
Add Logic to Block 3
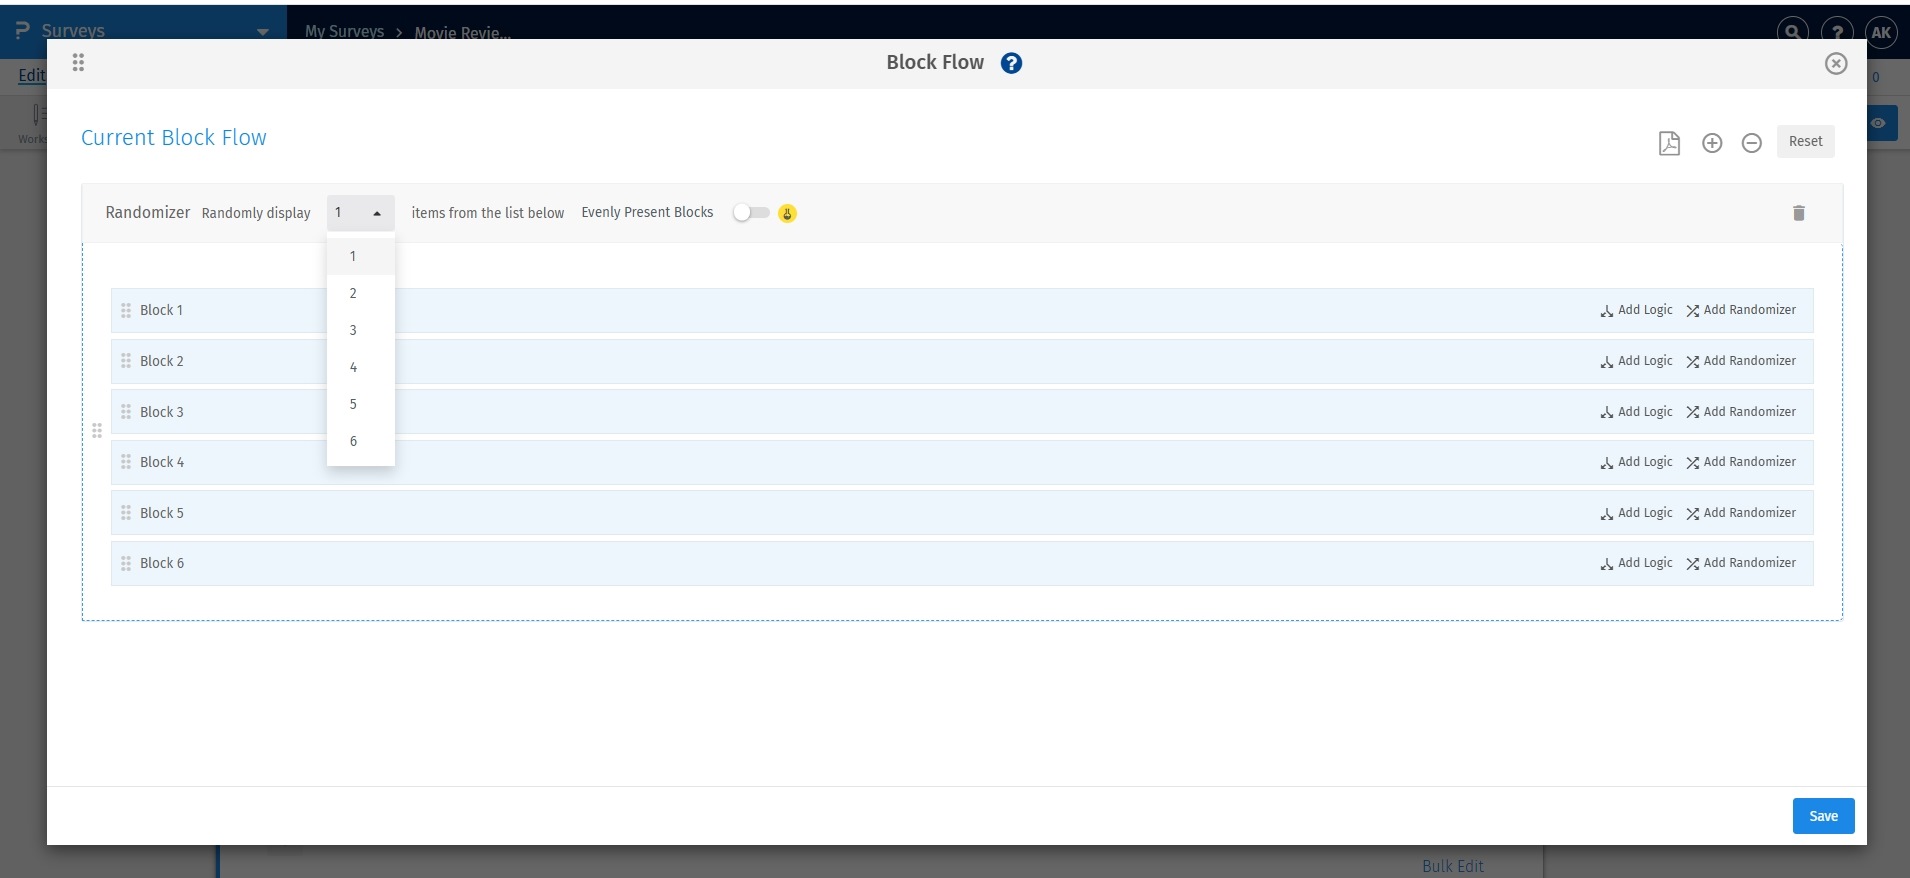(x=1636, y=412)
